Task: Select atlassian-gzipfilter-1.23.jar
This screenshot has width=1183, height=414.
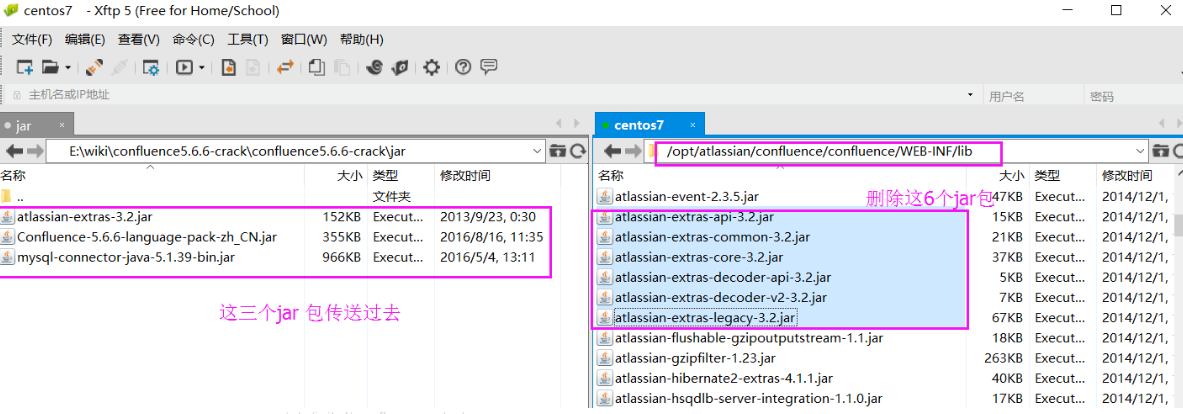Action: click(x=882, y=358)
